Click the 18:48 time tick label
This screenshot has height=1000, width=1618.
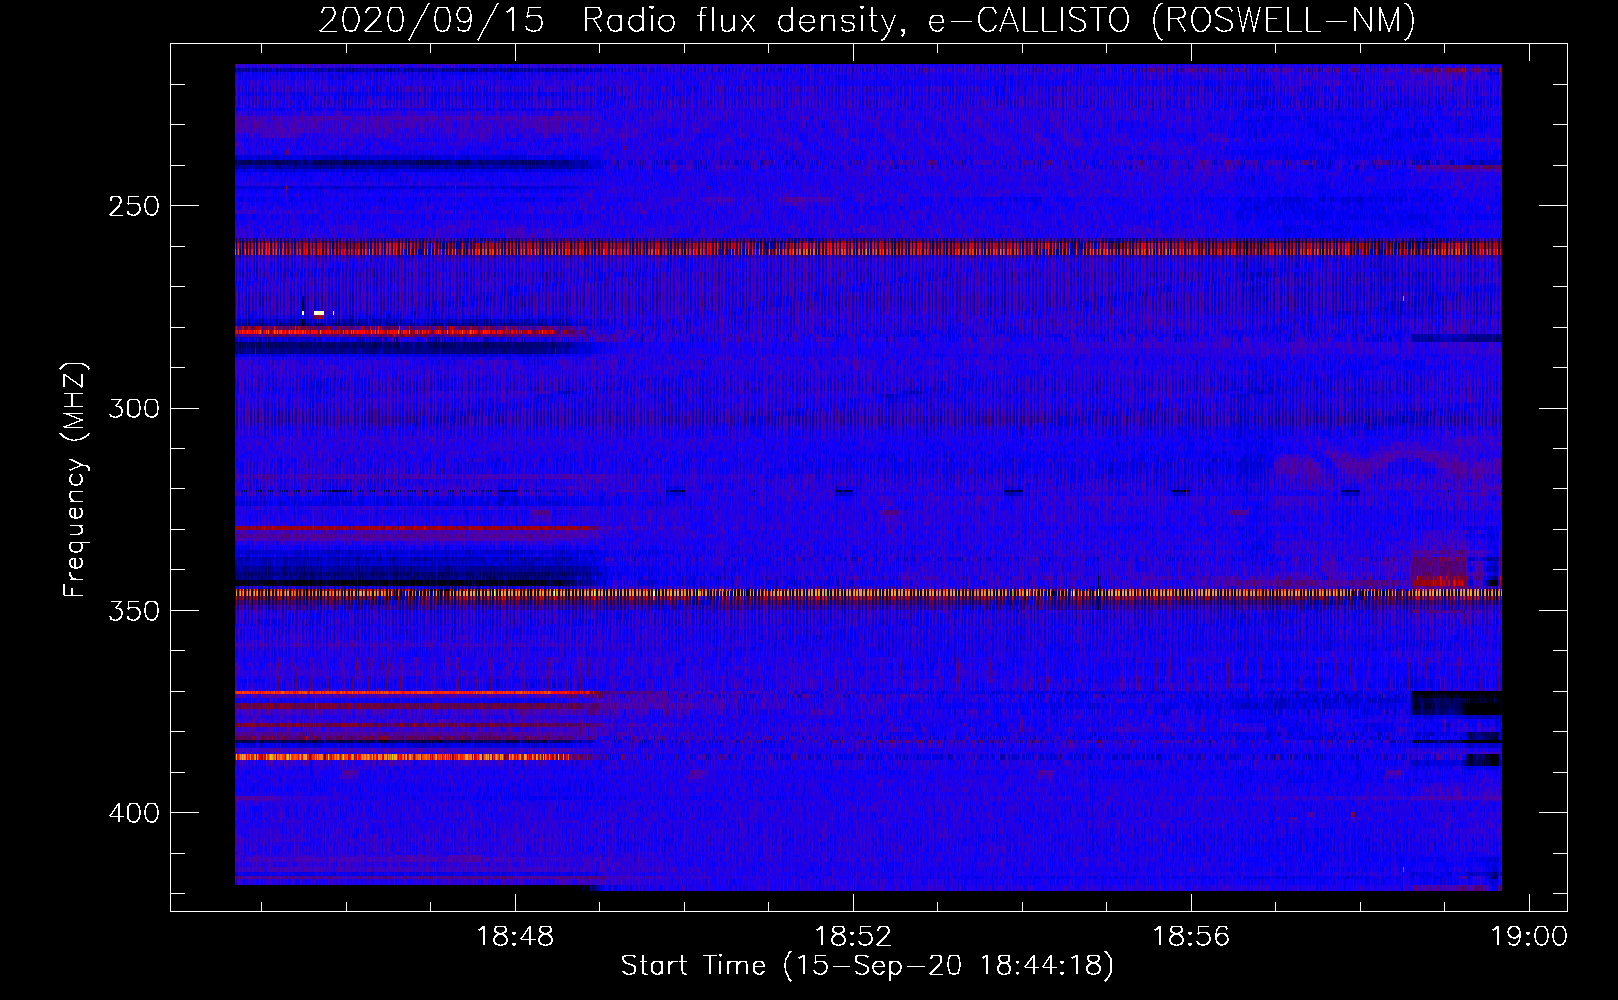515,937
